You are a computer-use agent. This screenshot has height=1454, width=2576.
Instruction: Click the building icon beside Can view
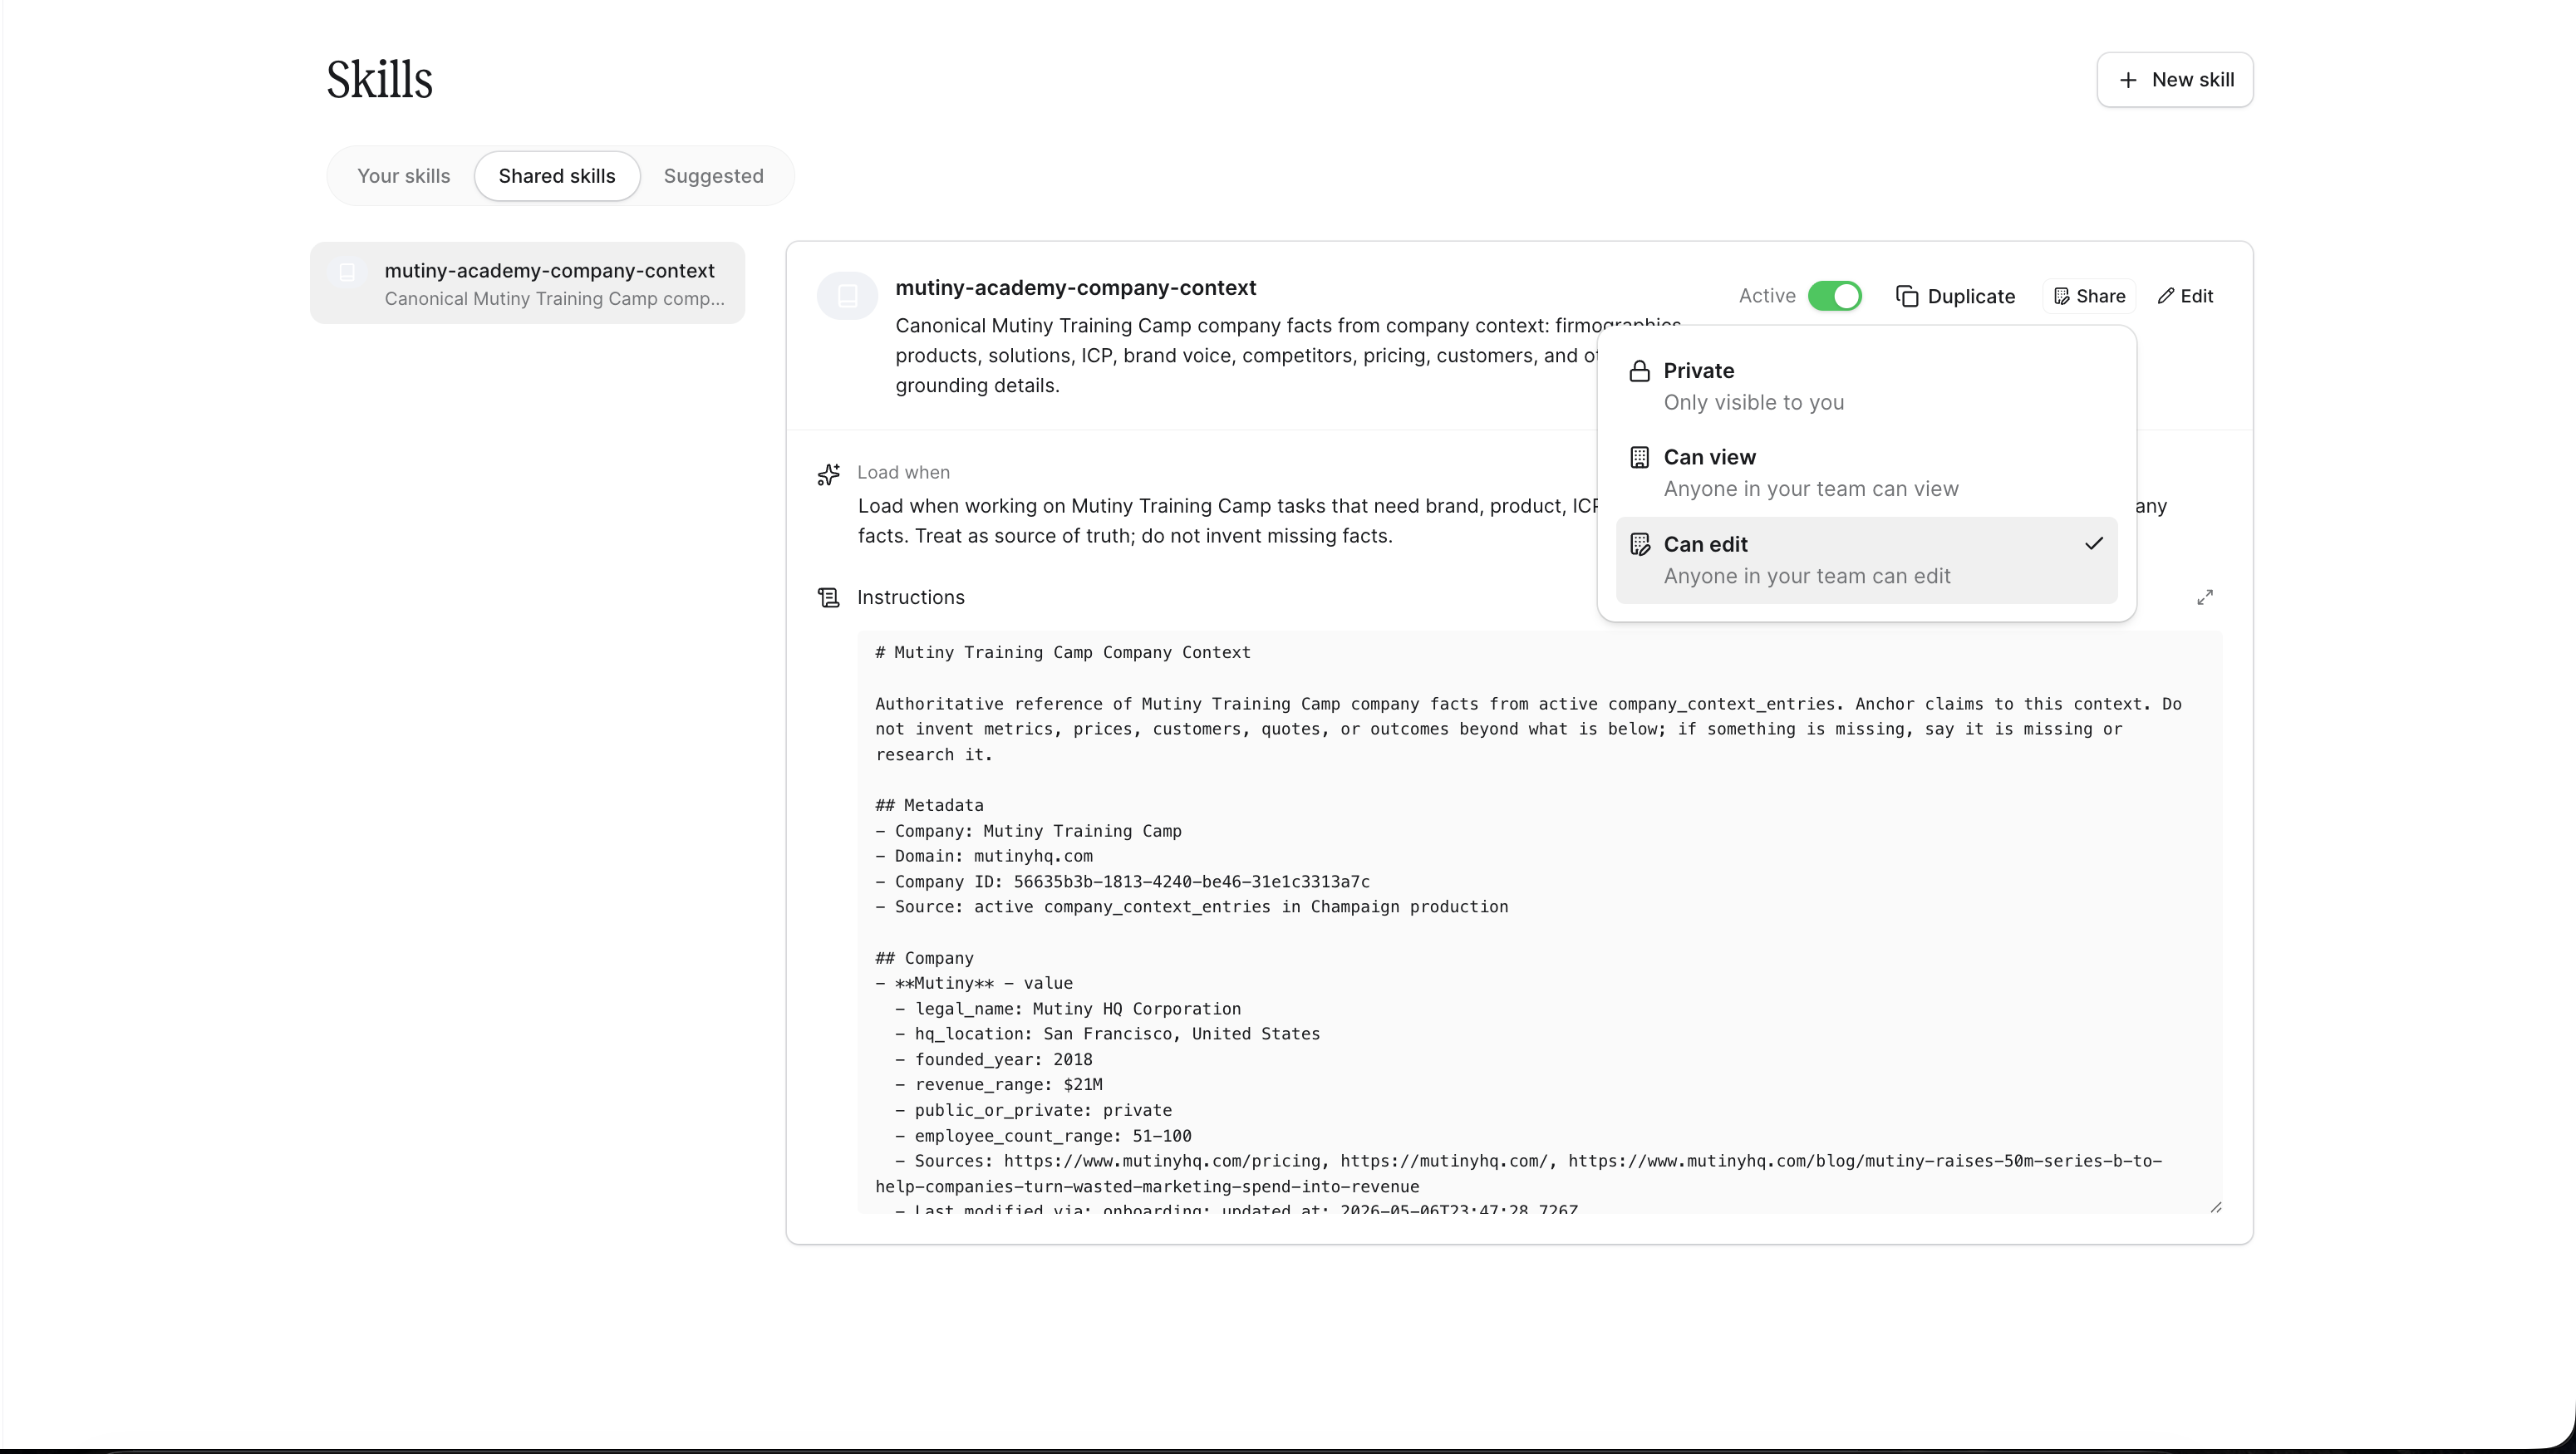pyautogui.click(x=1639, y=458)
